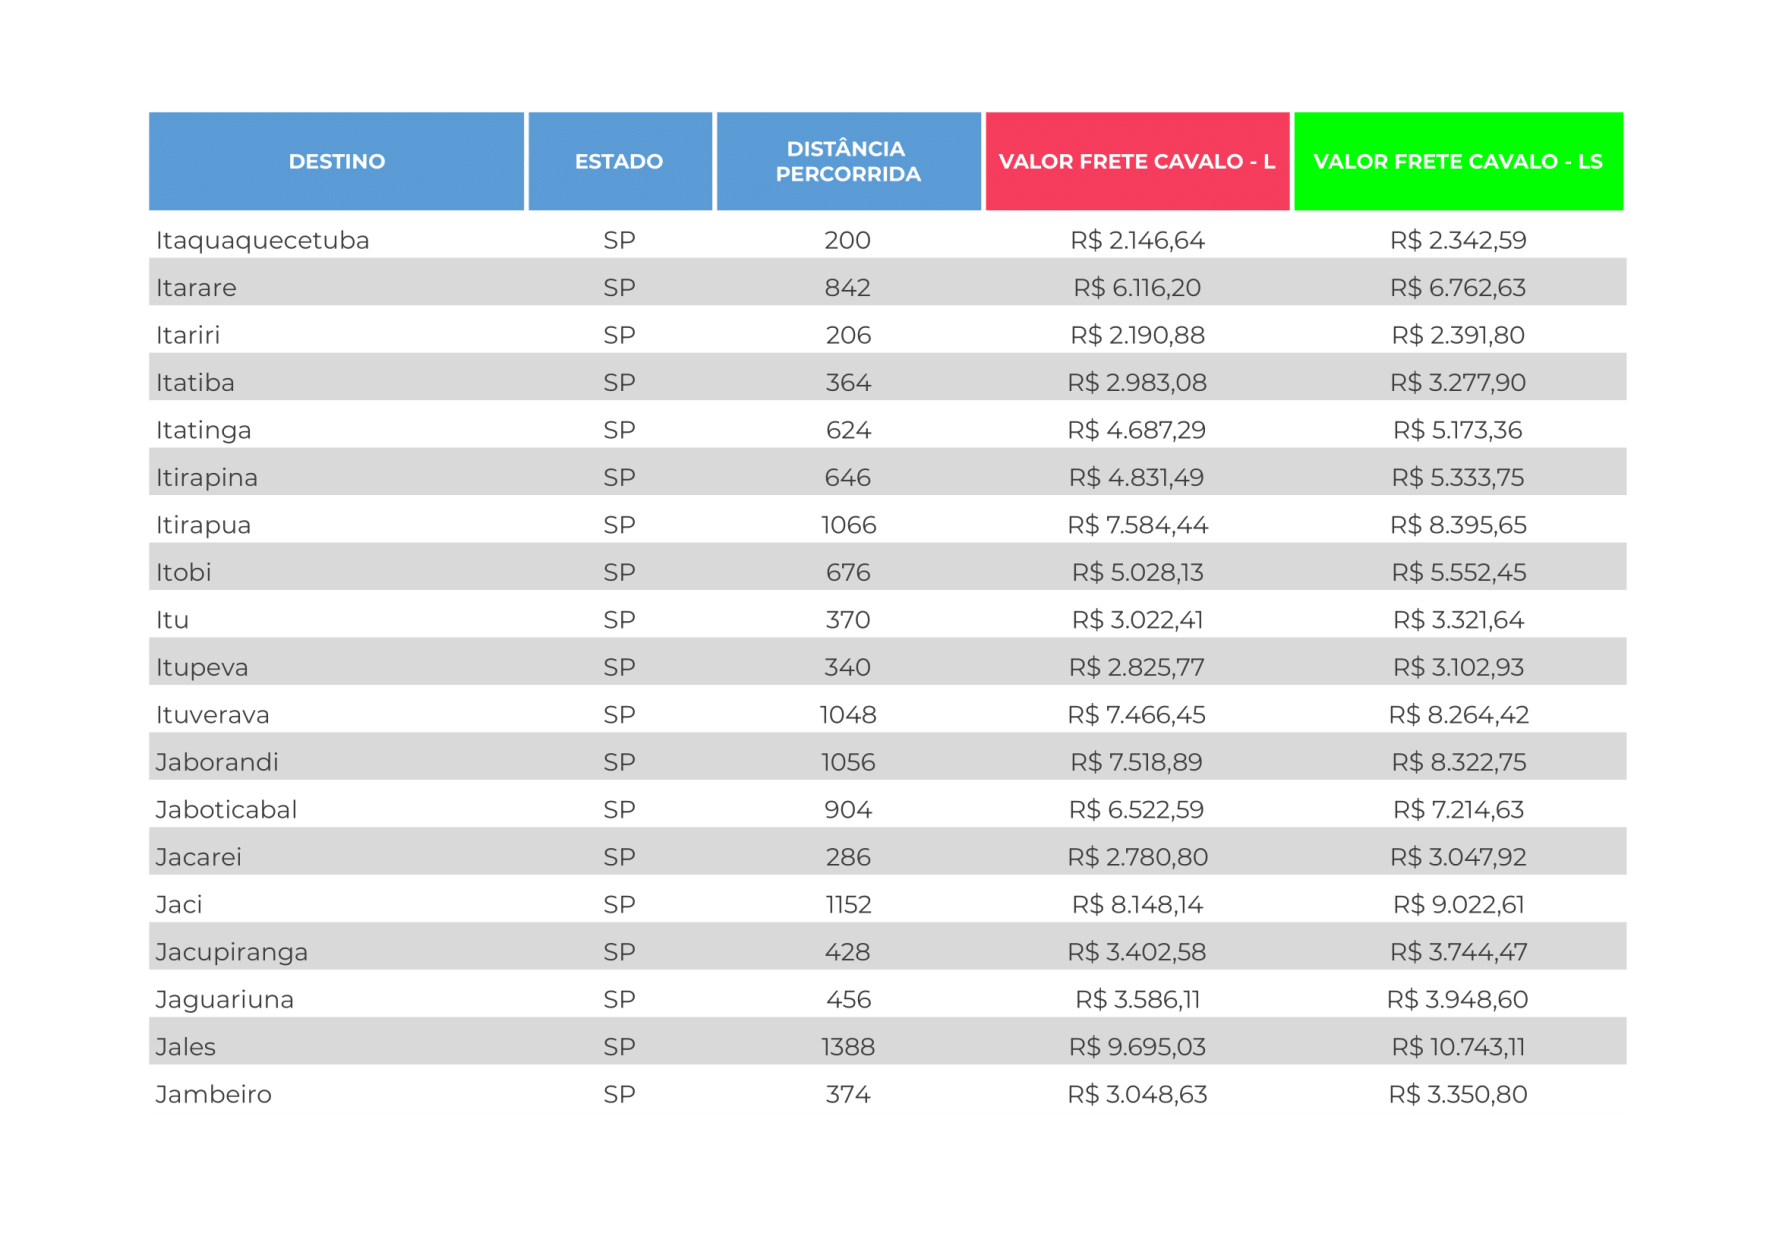Viewport: 1776px width, 1255px height.
Task: Click the R$ 2.983,08 freight value
Action: coord(1137,382)
